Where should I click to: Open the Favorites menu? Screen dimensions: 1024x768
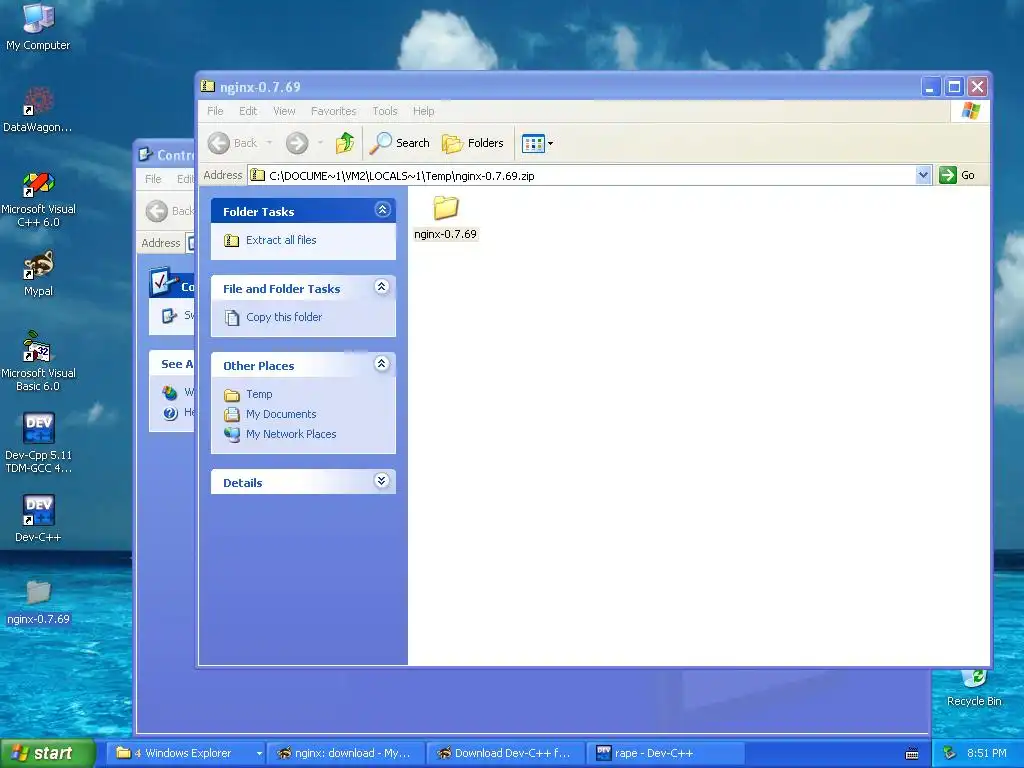333,111
